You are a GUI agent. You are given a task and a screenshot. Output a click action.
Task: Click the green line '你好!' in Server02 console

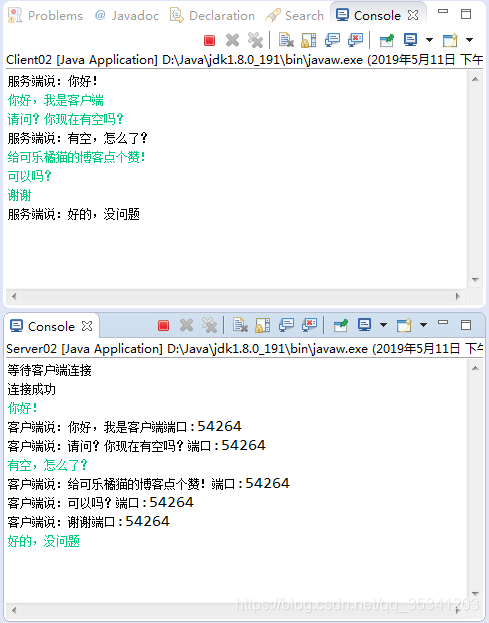pos(23,408)
